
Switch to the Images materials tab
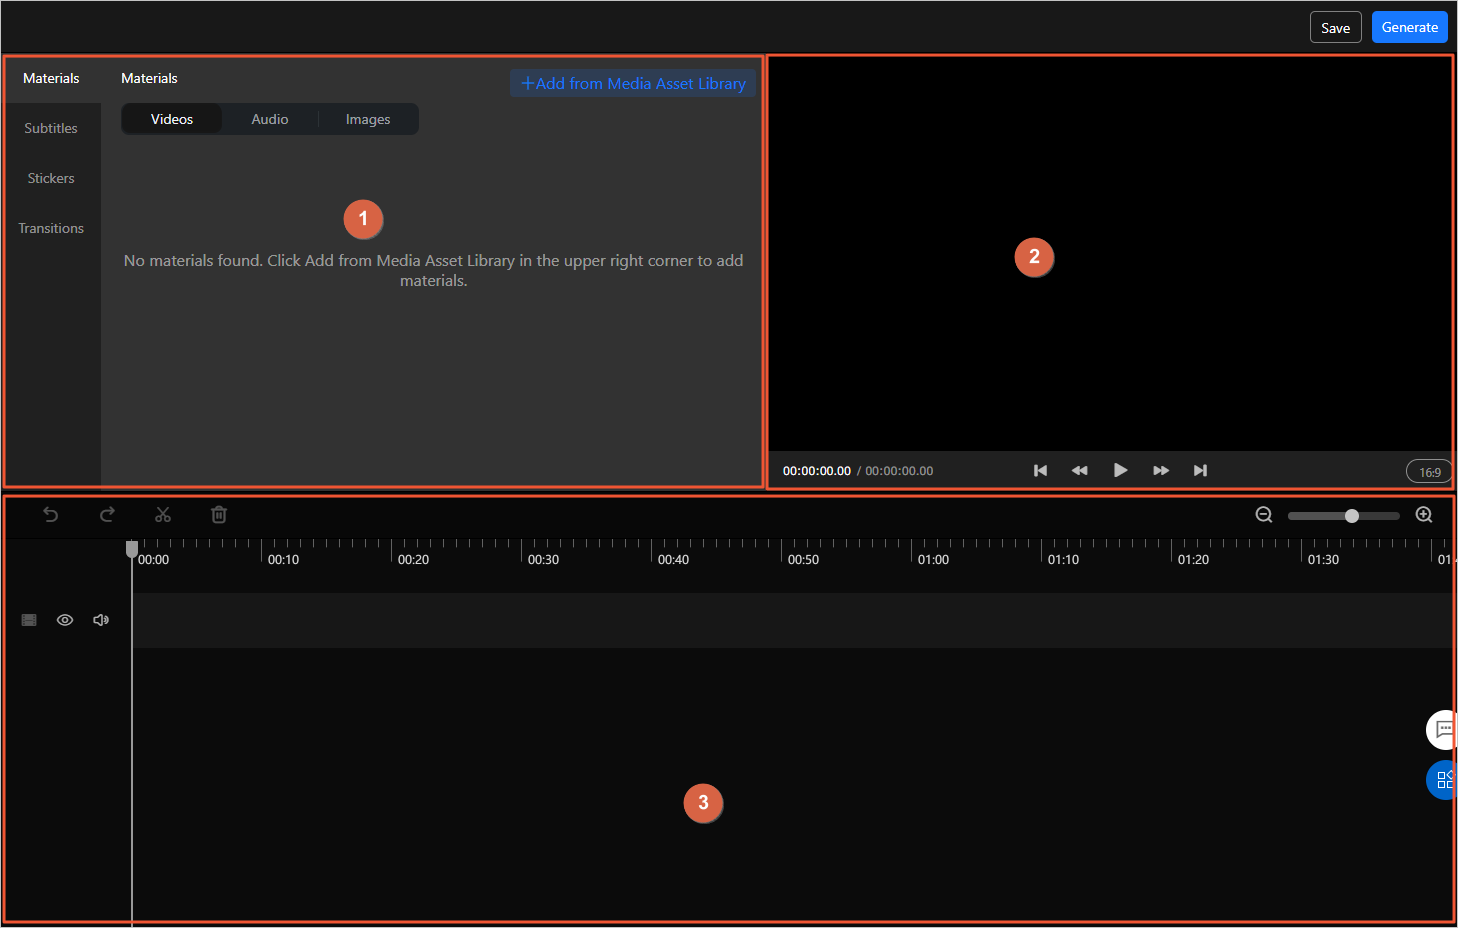[x=368, y=119]
